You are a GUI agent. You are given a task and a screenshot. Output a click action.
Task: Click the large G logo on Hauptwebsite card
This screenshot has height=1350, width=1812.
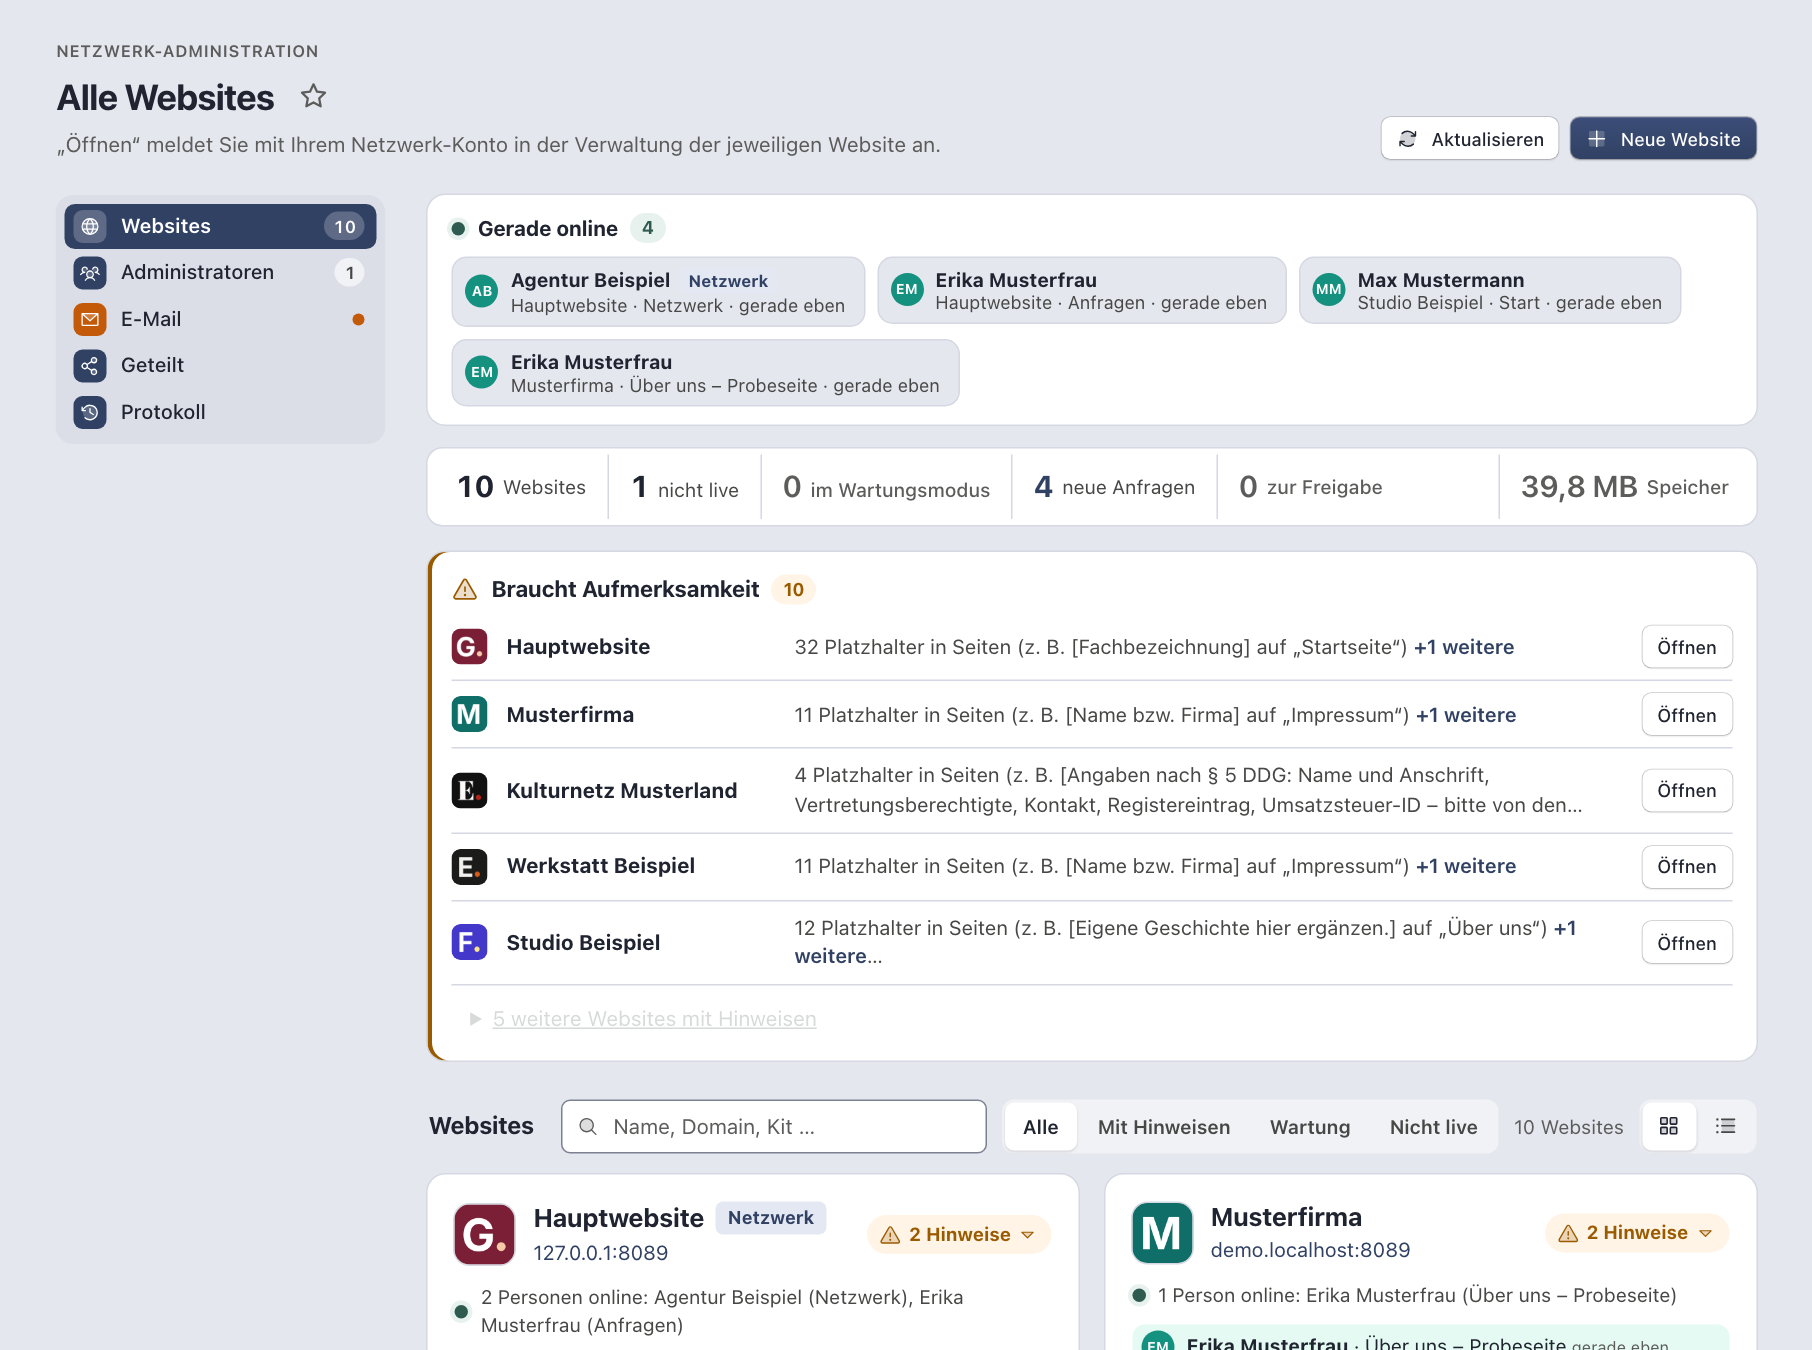pyautogui.click(x=484, y=1235)
